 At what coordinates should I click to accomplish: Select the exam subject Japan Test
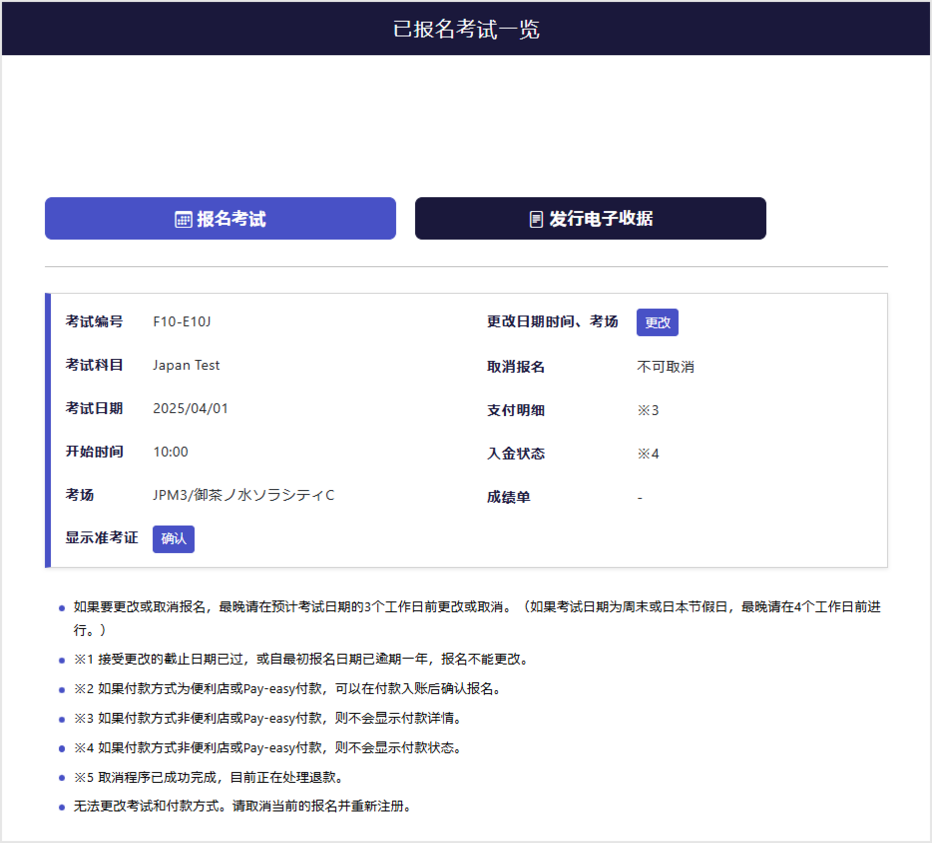point(186,365)
